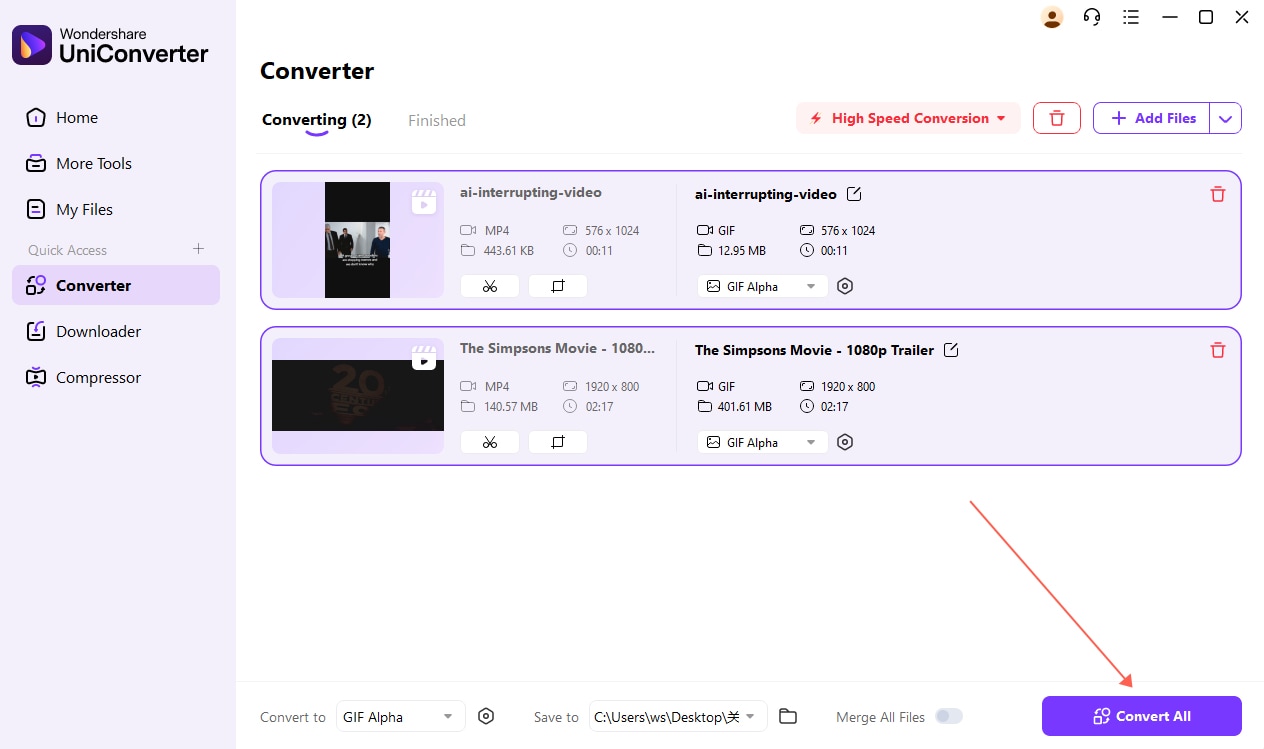Viewport: 1264px width, 749px height.
Task: Play The Simpsons Movie thumbnail
Action: 424,358
